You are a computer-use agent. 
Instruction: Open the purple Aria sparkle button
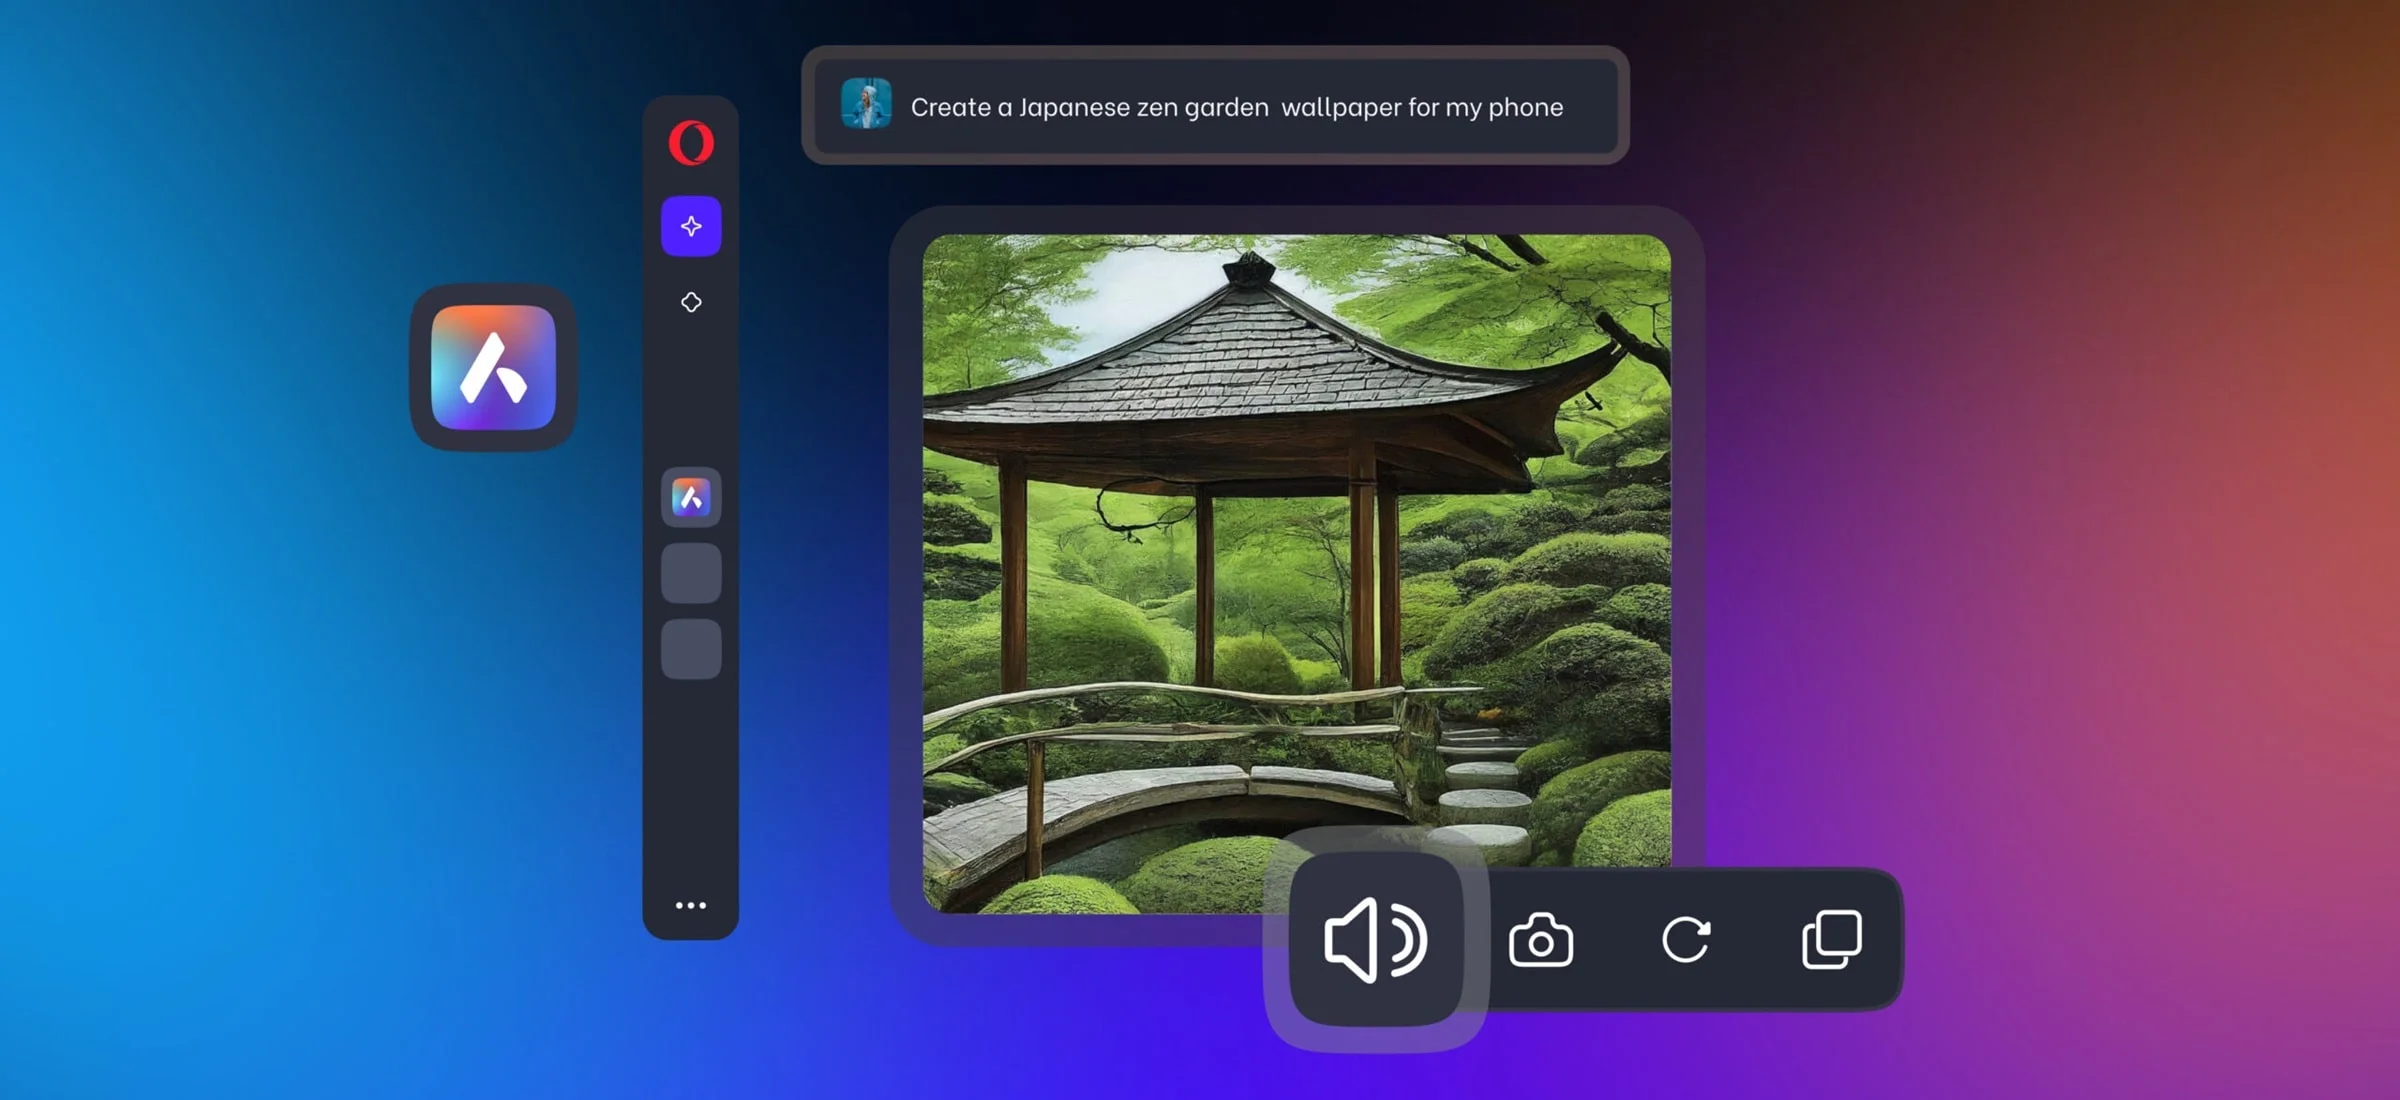[x=691, y=226]
